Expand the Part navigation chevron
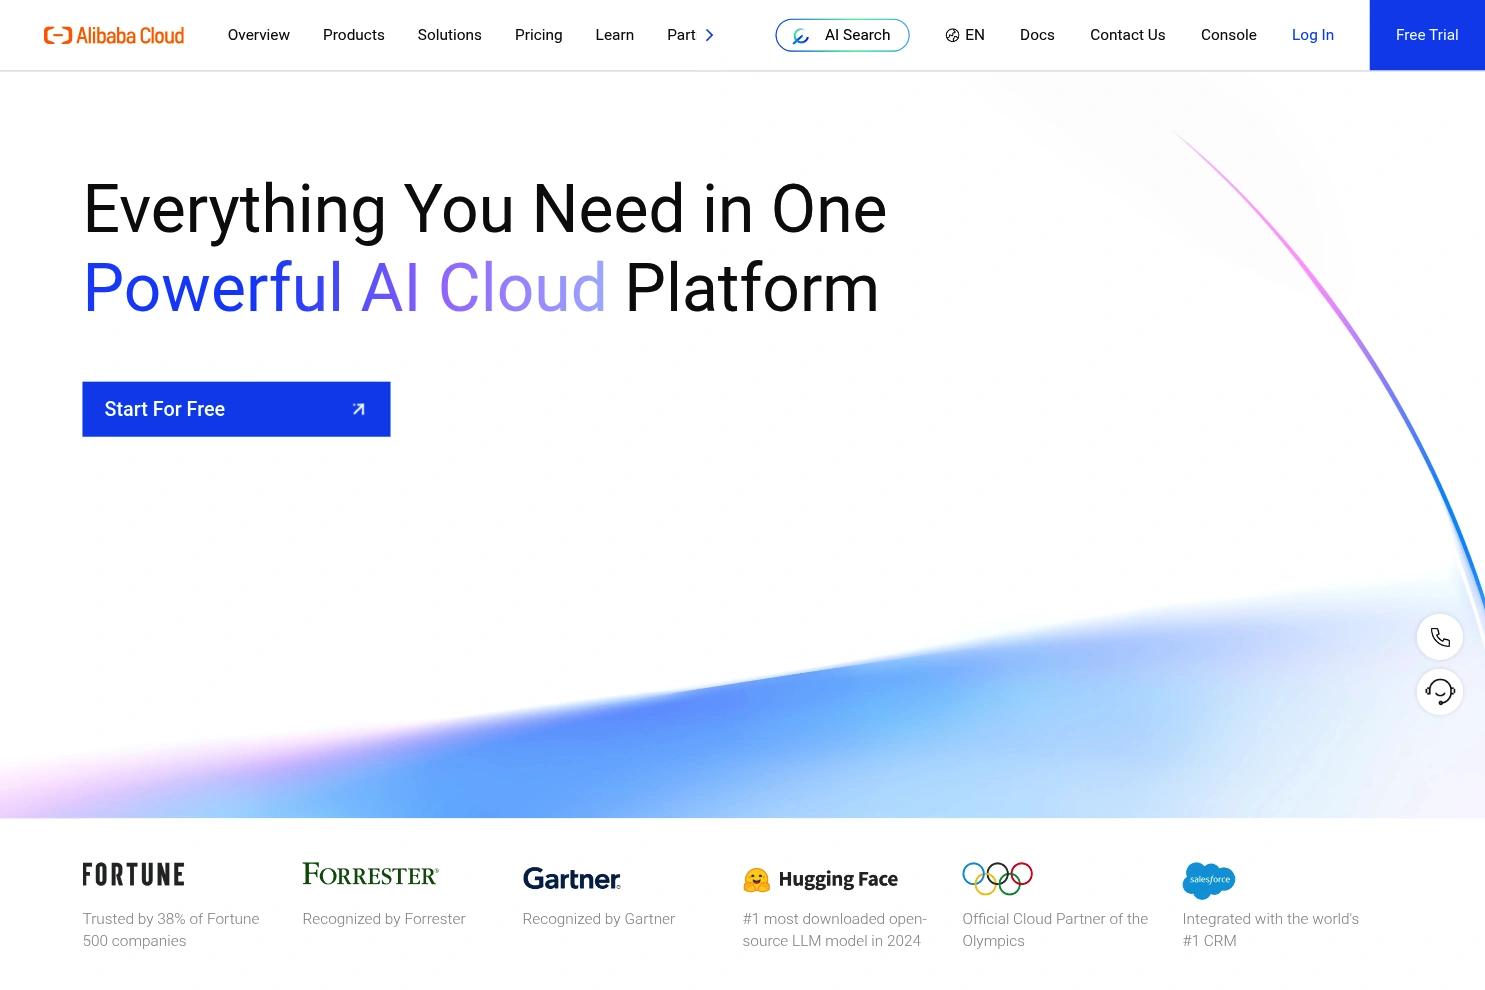This screenshot has height=990, width=1485. [710, 35]
